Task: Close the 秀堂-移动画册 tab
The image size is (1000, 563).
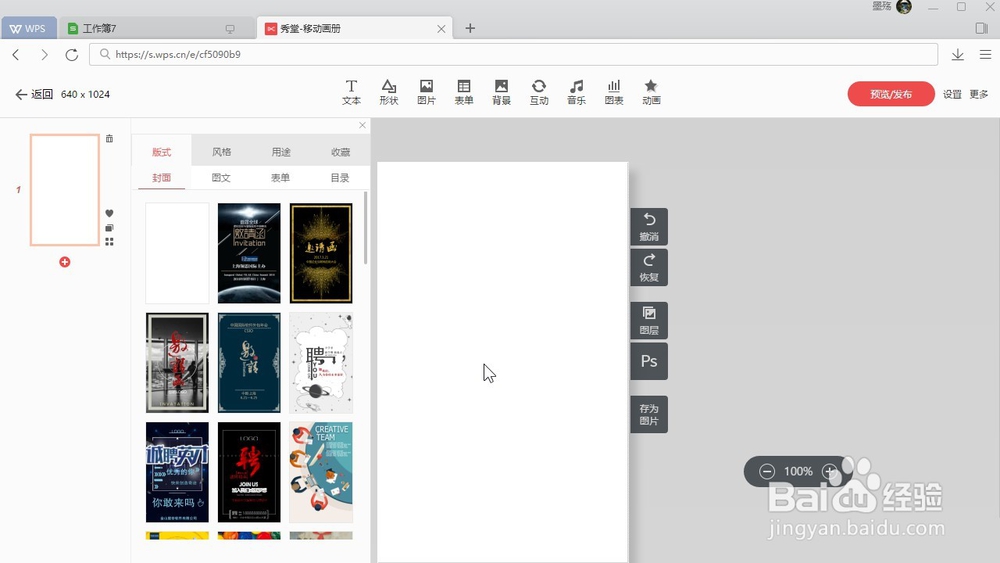Action: tap(441, 29)
